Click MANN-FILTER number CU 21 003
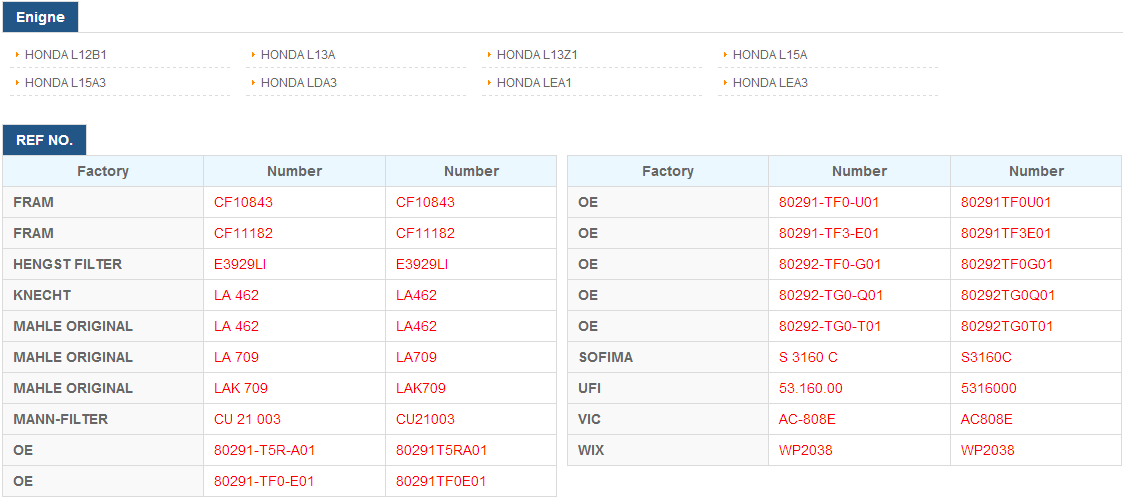The height and width of the screenshot is (499, 1123). point(247,420)
